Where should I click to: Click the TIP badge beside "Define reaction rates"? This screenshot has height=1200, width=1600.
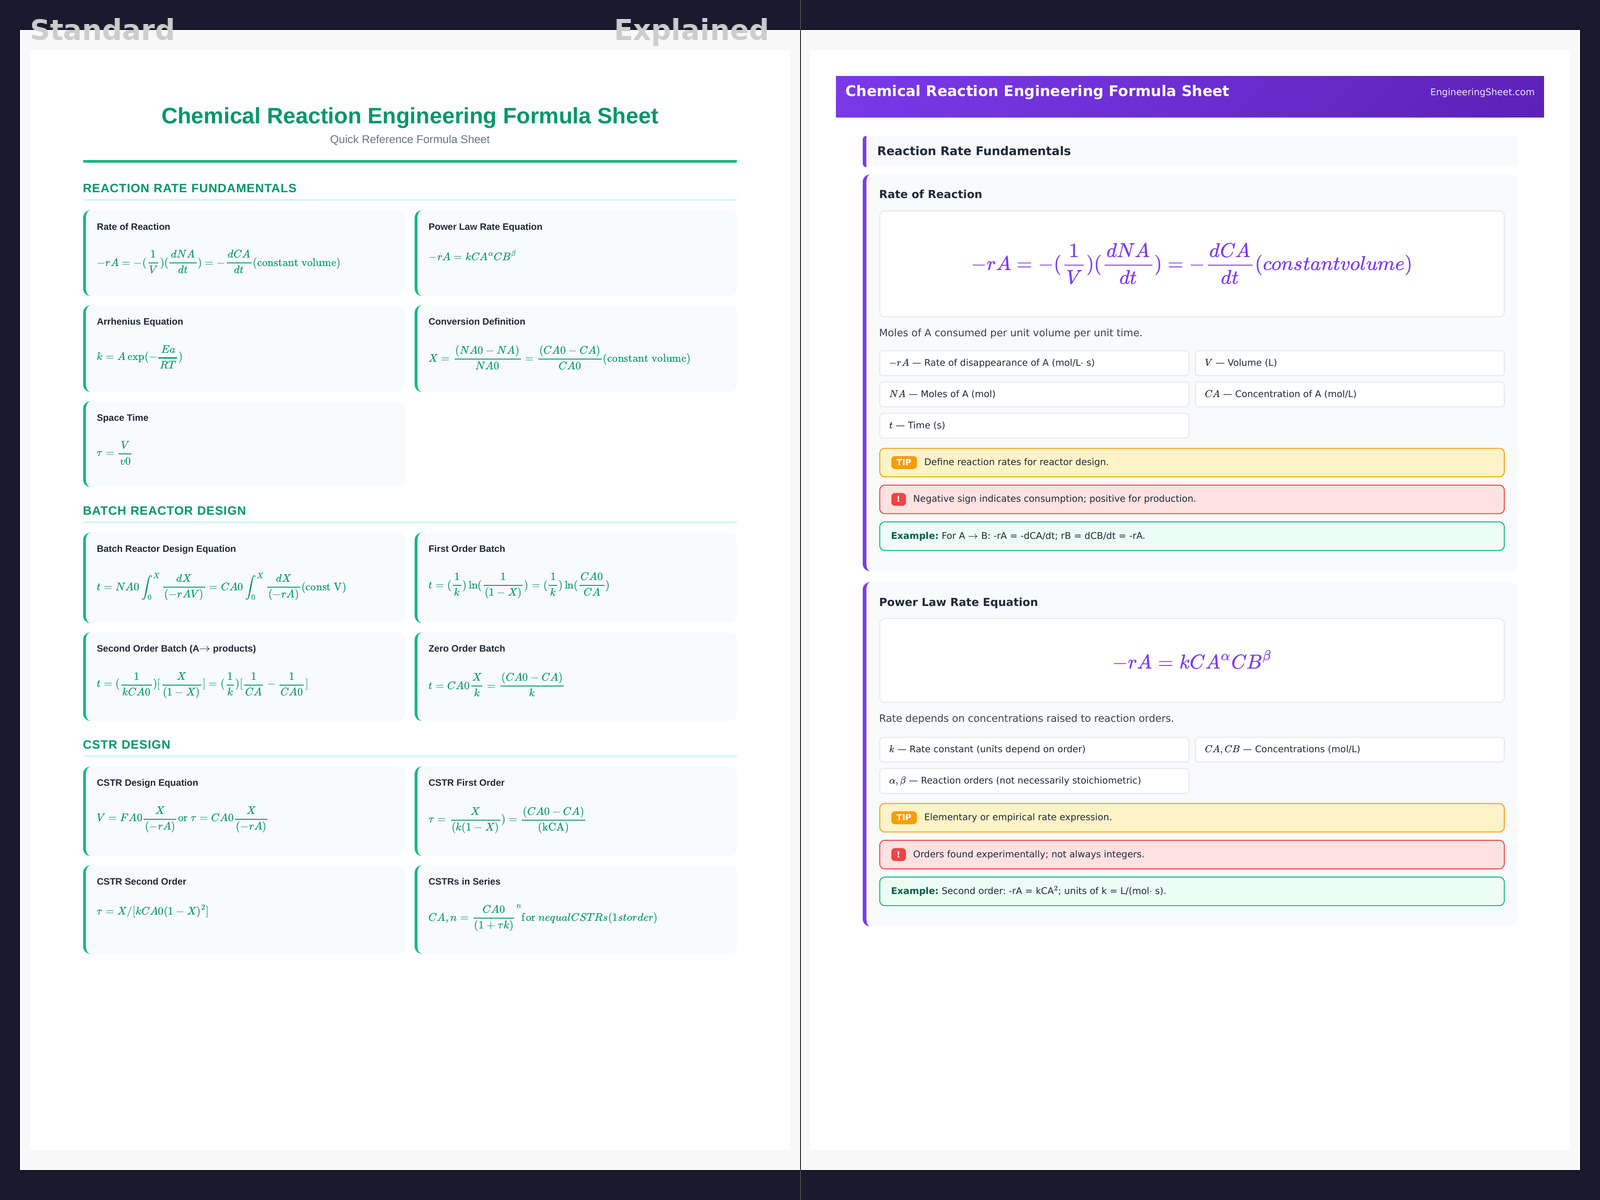pos(903,463)
